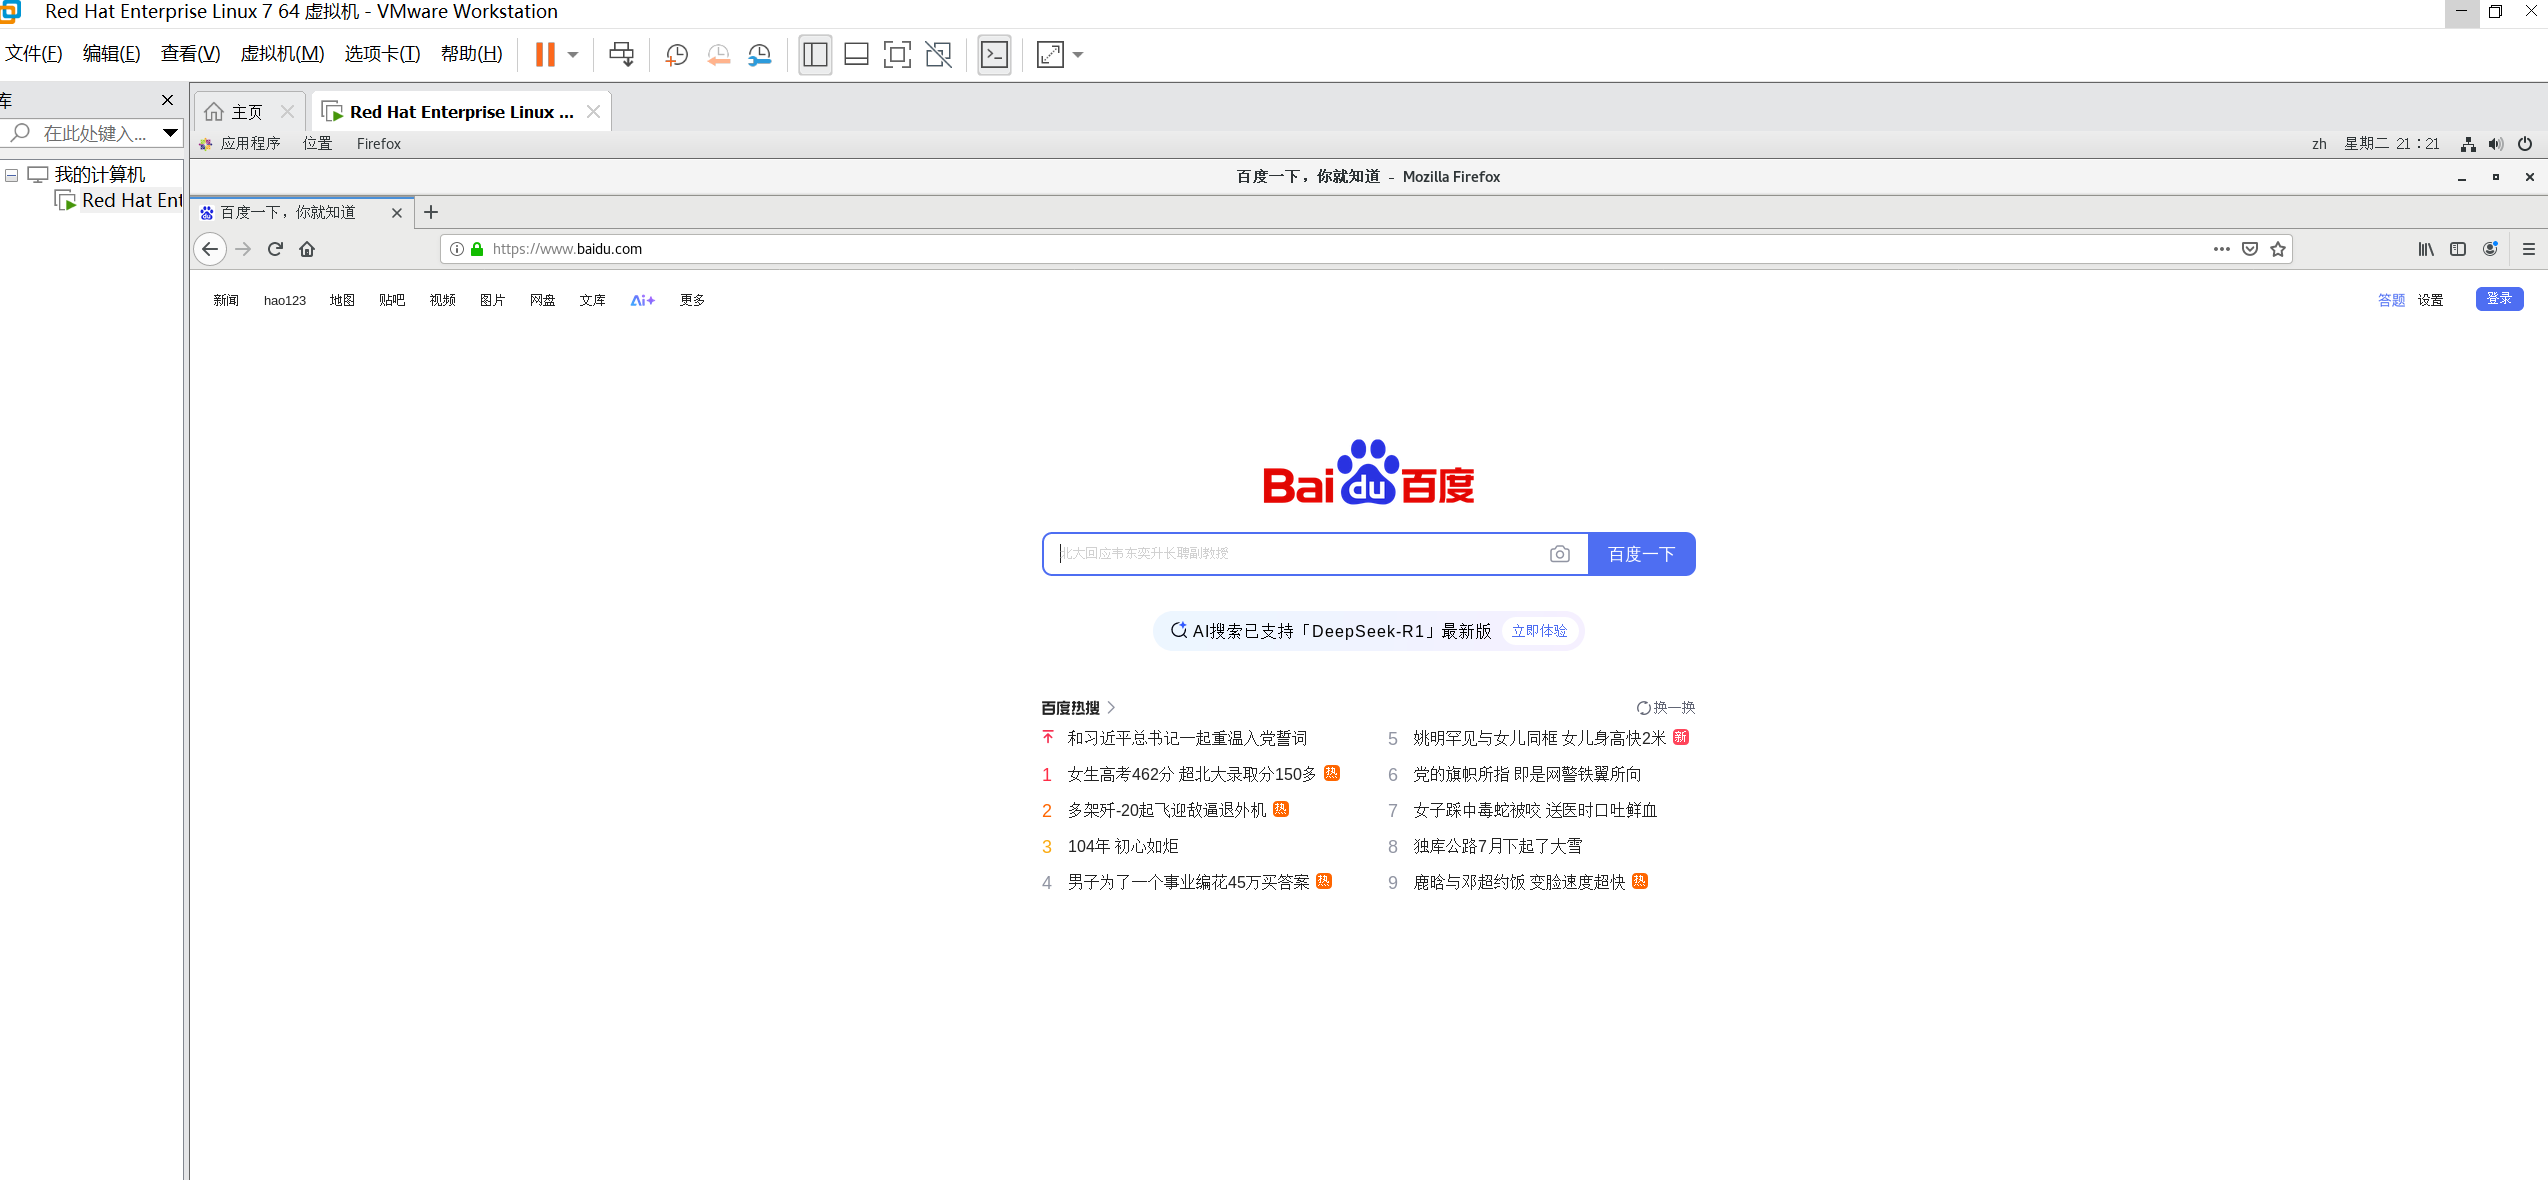Image resolution: width=2548 pixels, height=1180 pixels.
Task: Click the Firefox account icon
Action: pyautogui.click(x=2490, y=249)
